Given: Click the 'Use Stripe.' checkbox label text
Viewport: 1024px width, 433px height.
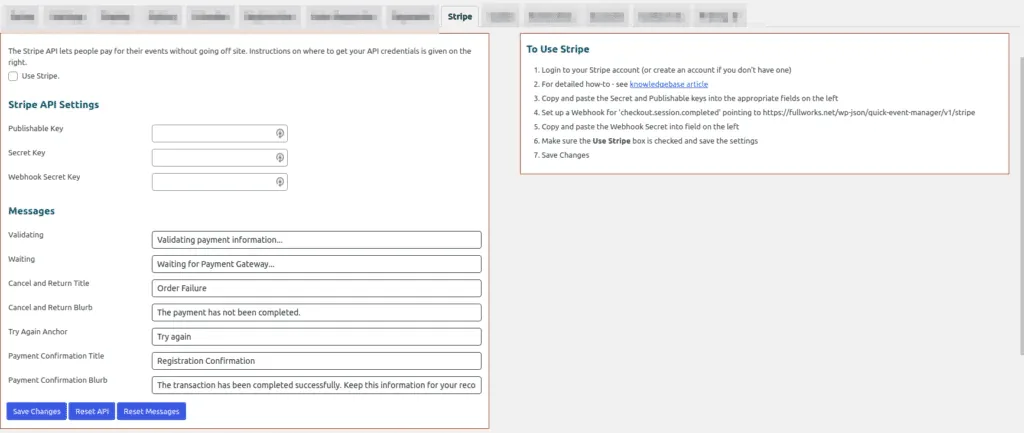Looking at the screenshot, I should click(40, 76).
